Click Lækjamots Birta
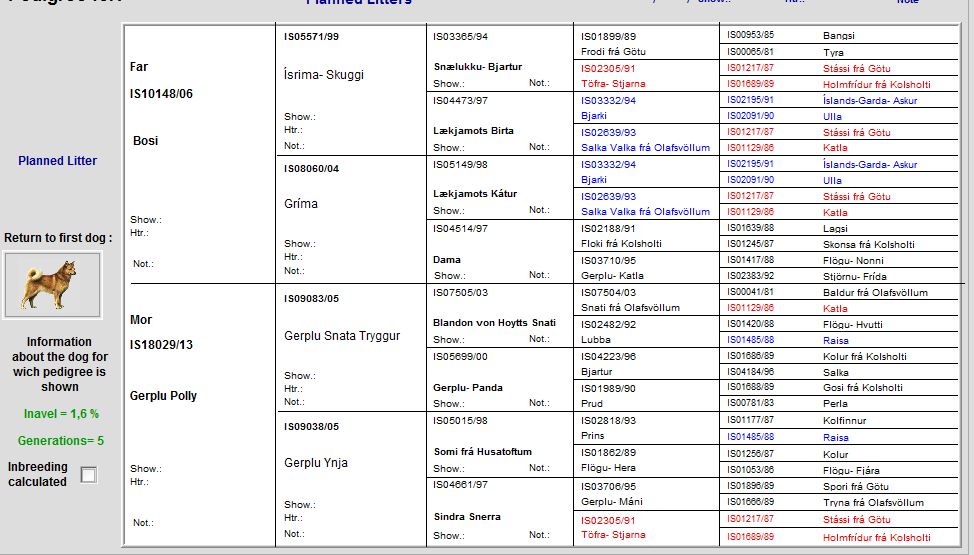This screenshot has width=974, height=555. click(x=473, y=131)
